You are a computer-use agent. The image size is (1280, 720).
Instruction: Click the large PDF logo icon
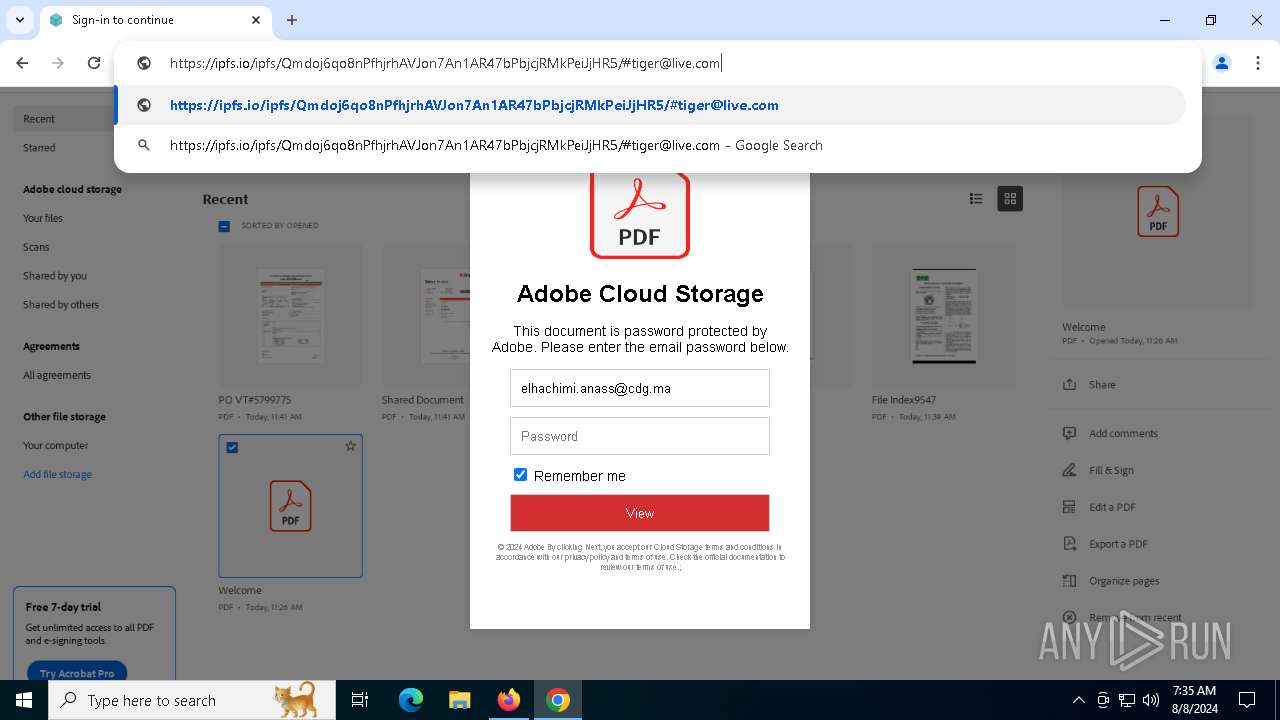point(640,216)
